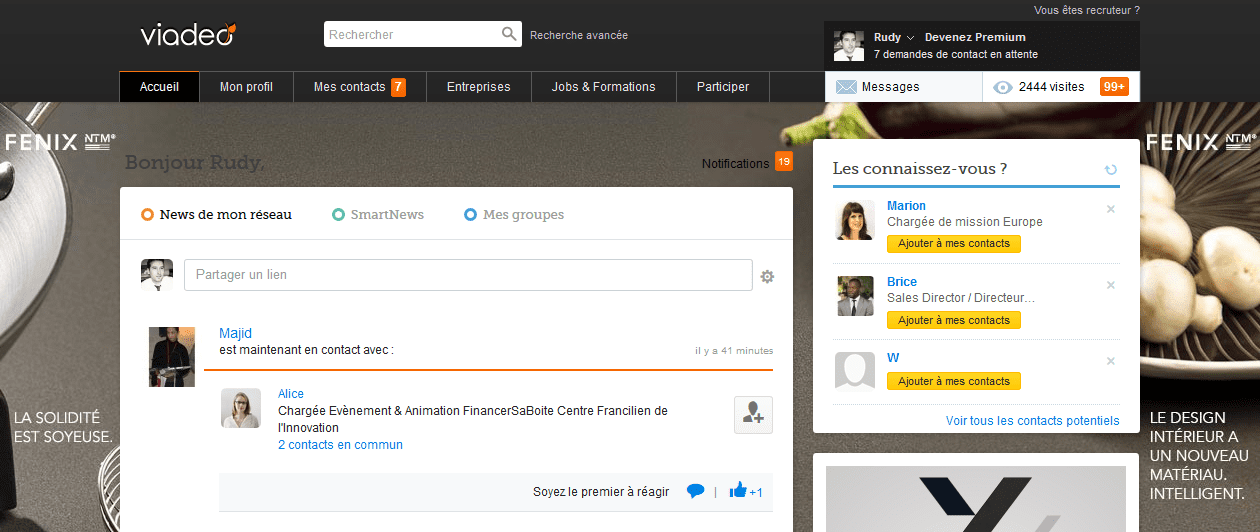Screen dimensions: 1260x532
Task: Dismiss W's contact suggestion
Action: pyautogui.click(x=1110, y=361)
